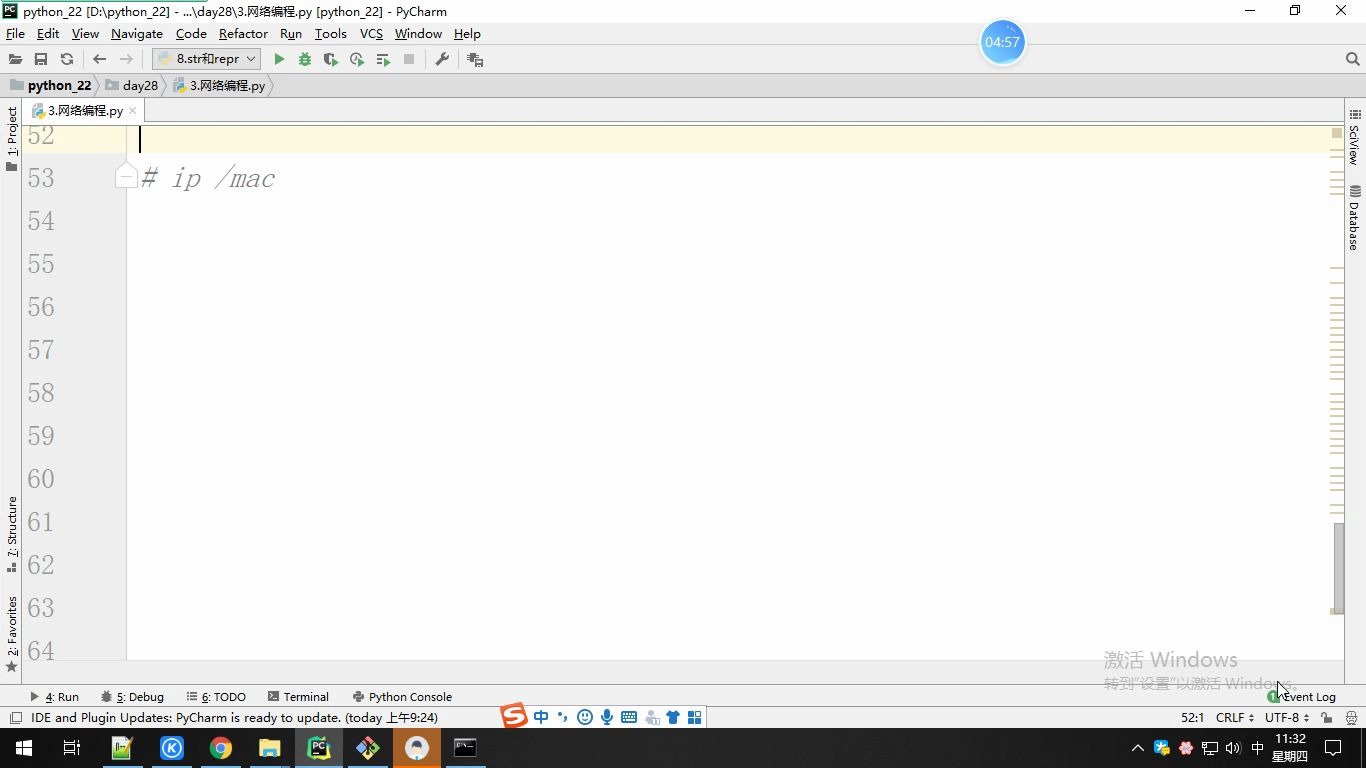The height and width of the screenshot is (768, 1366).
Task: Click 3.网络编程.py in the breadcrumb bar
Action: pyautogui.click(x=219, y=85)
